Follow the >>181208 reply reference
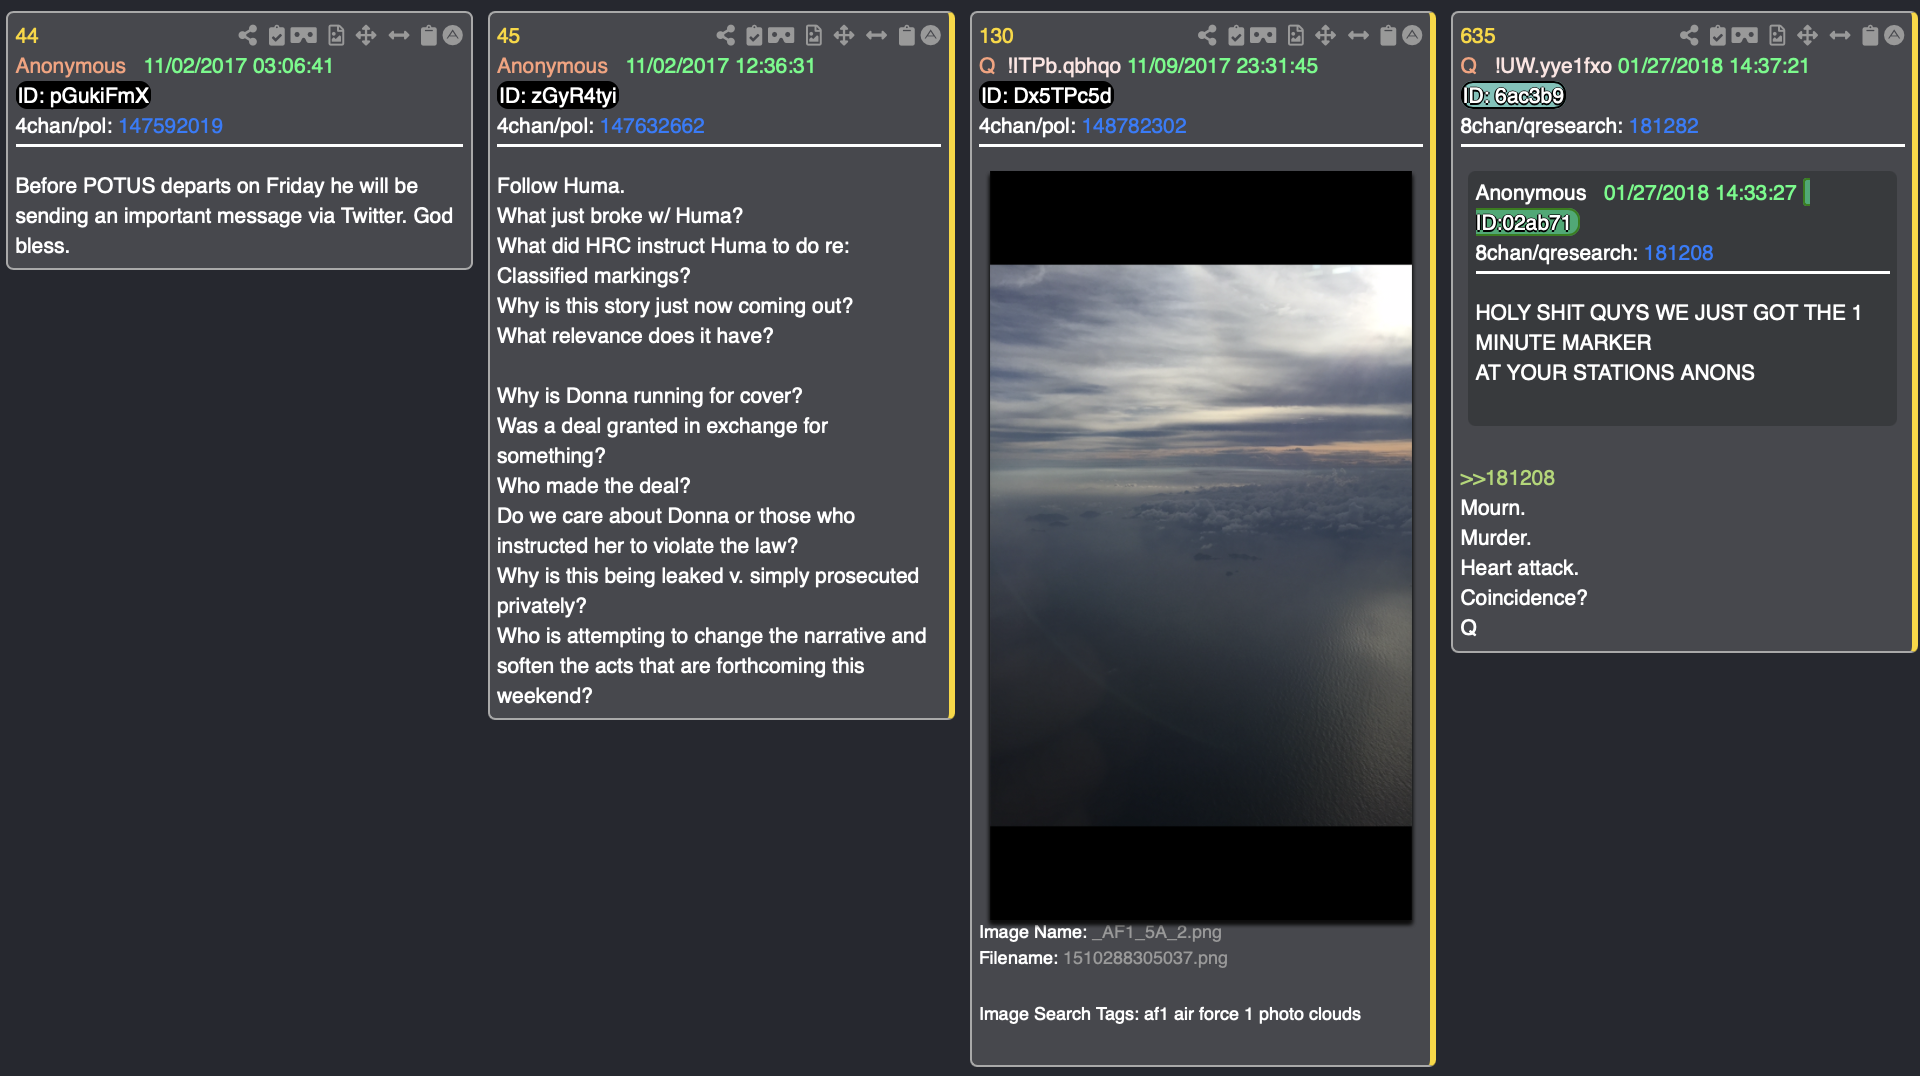This screenshot has height=1076, width=1920. 1507,478
